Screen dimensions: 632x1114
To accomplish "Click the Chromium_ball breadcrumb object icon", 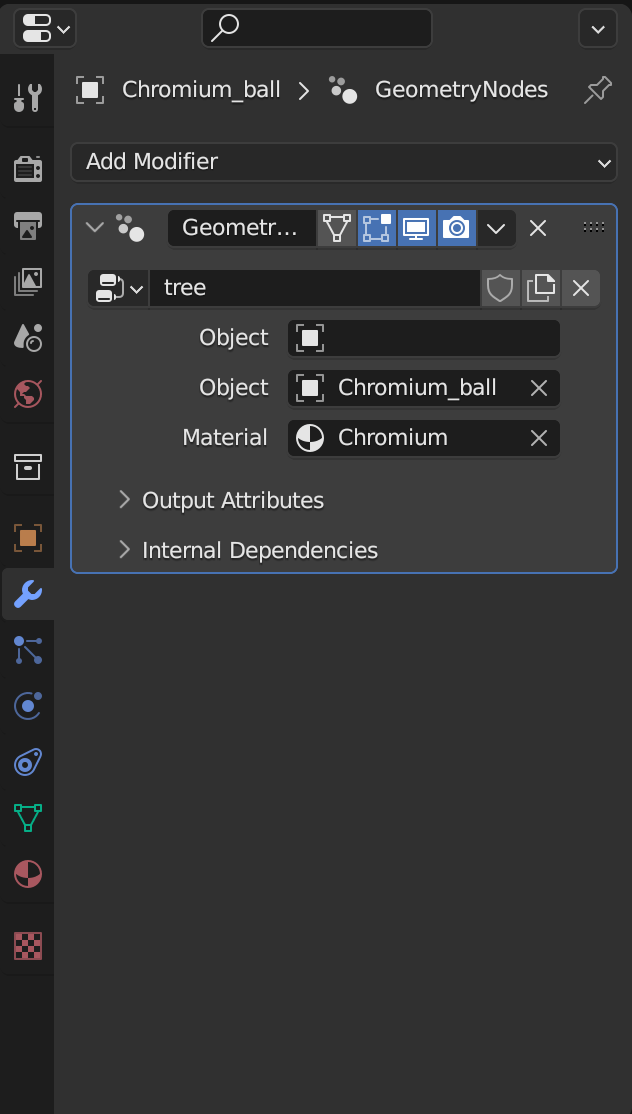I will (90, 90).
